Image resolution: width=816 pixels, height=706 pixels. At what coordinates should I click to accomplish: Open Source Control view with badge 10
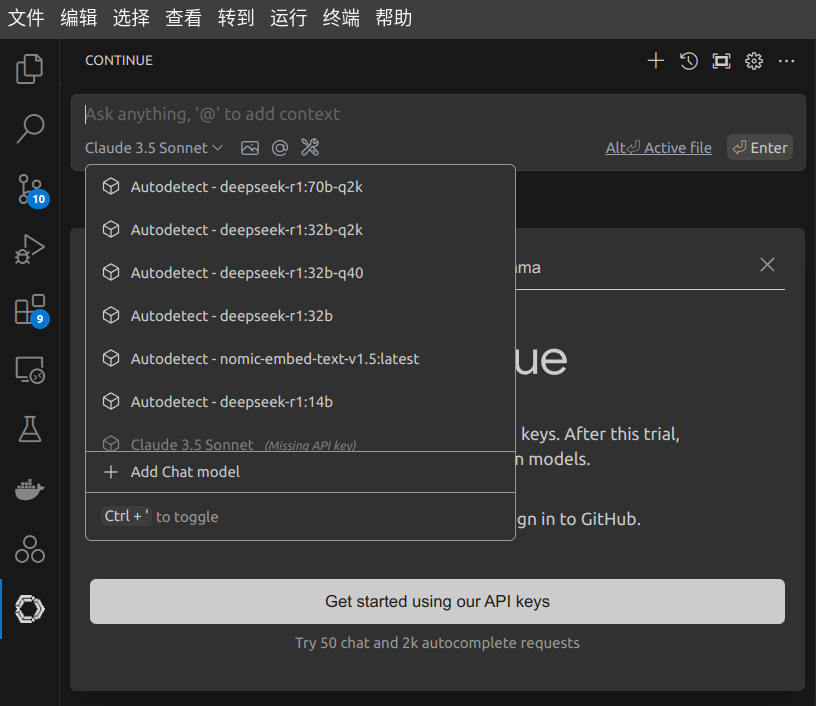[x=31, y=190]
